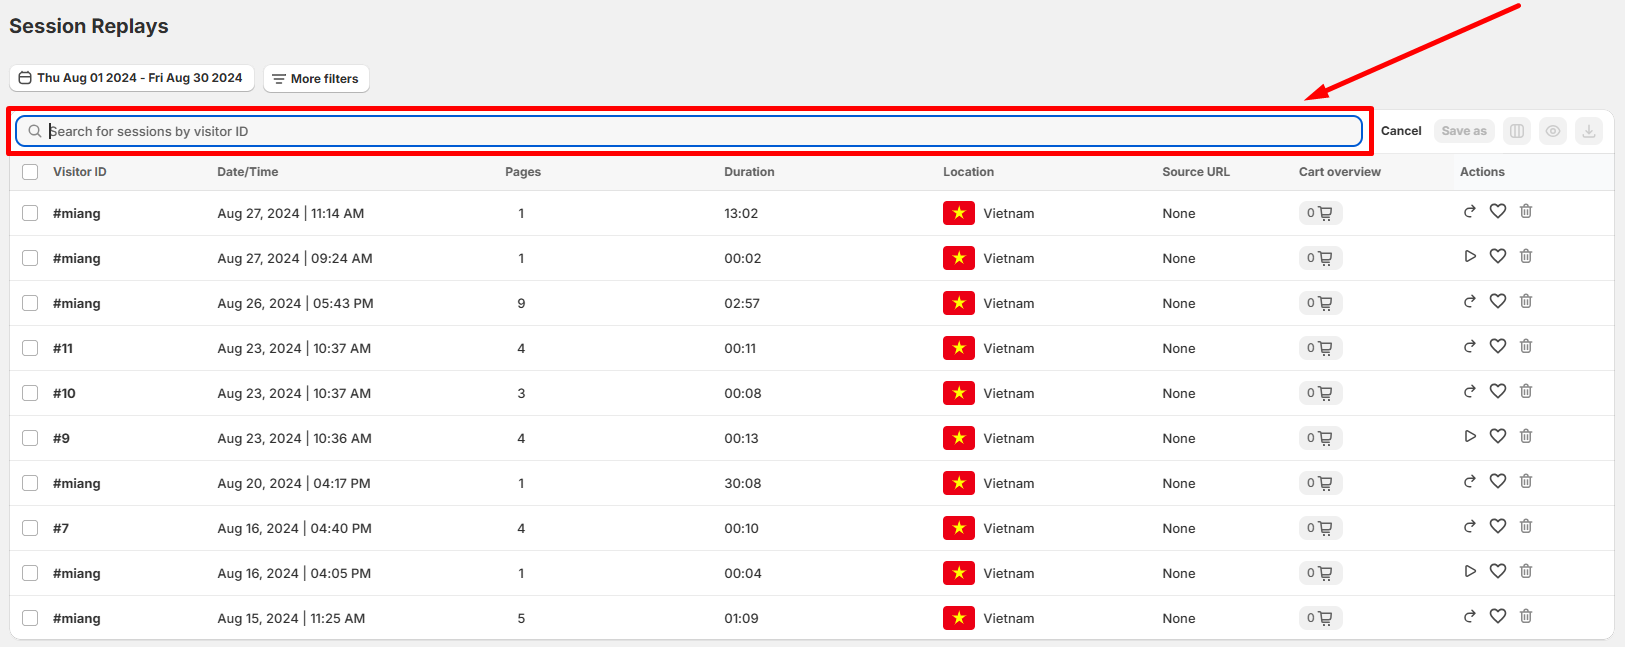Expand the More filters options
This screenshot has width=1625, height=647.
coord(316,79)
